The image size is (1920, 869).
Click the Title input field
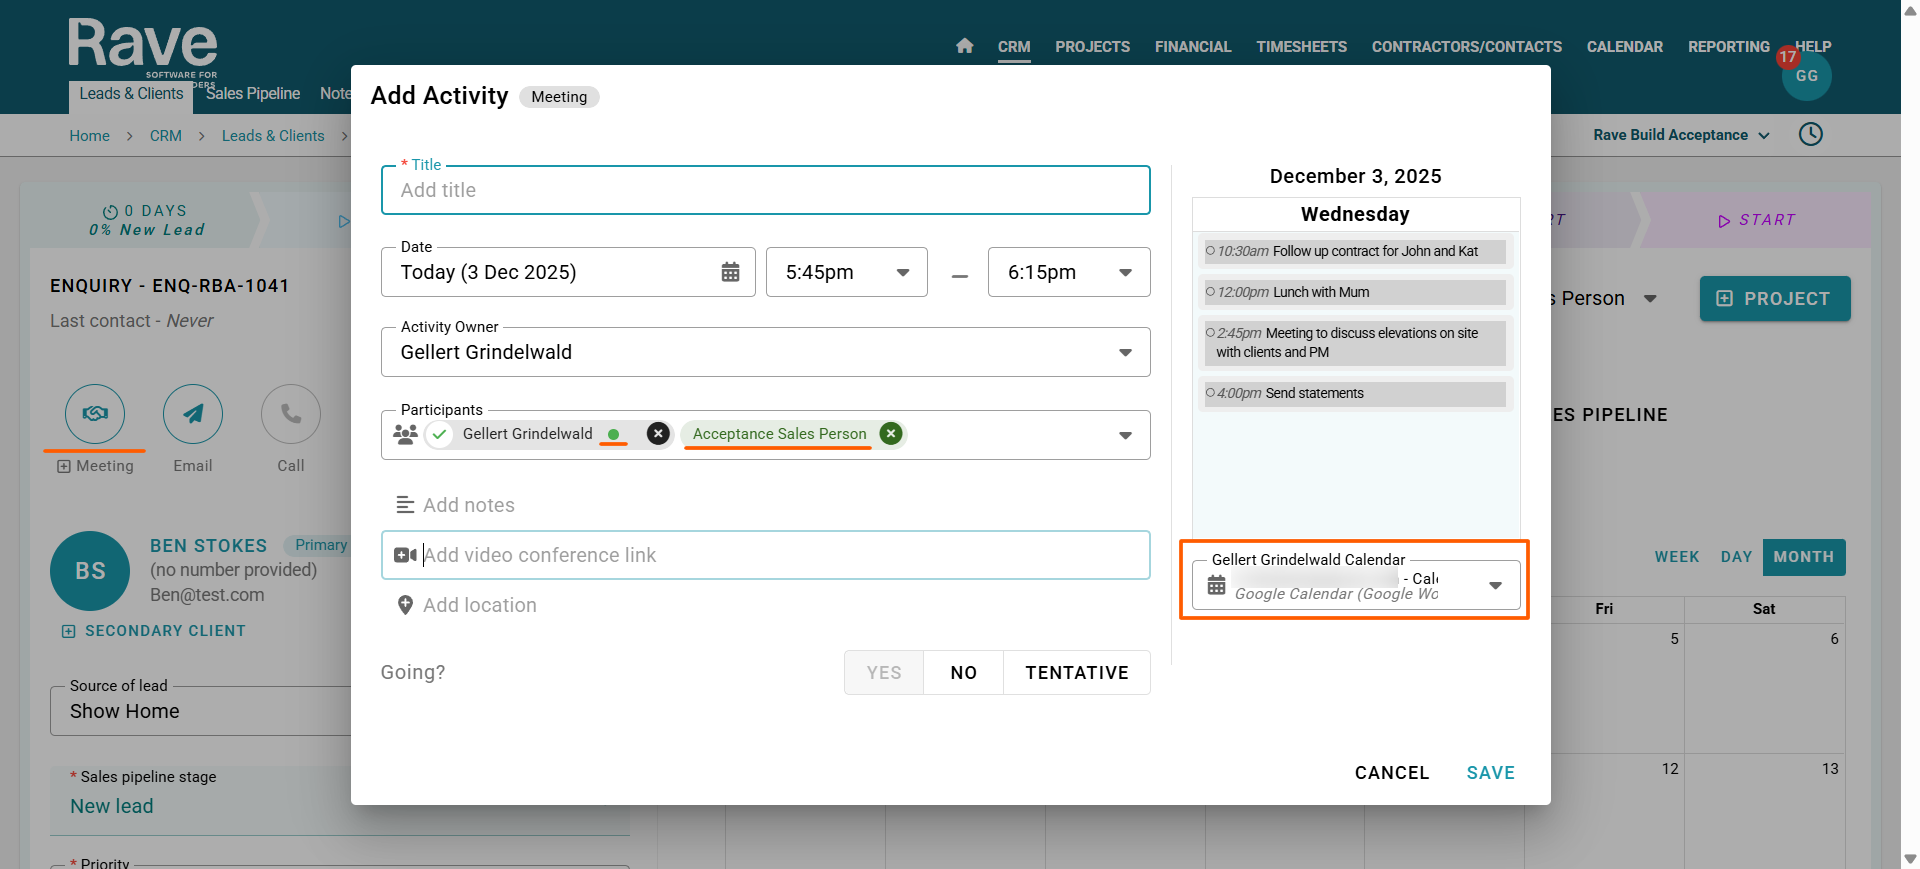tap(766, 190)
